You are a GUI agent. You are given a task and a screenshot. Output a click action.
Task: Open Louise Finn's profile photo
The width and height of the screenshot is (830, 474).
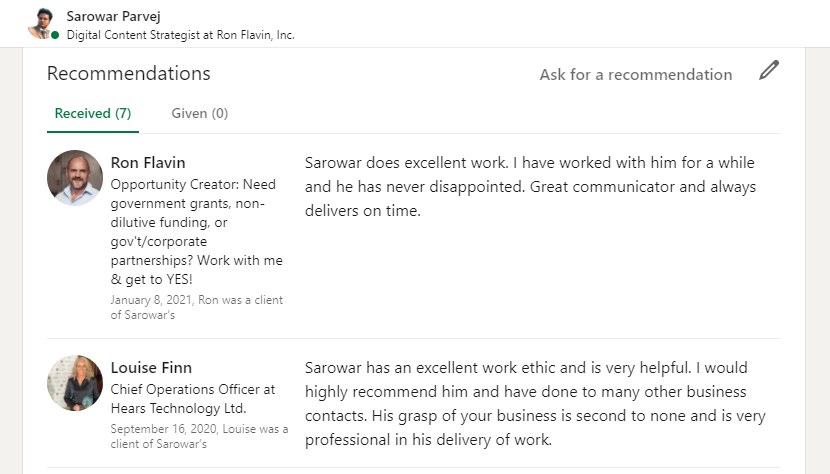click(75, 383)
